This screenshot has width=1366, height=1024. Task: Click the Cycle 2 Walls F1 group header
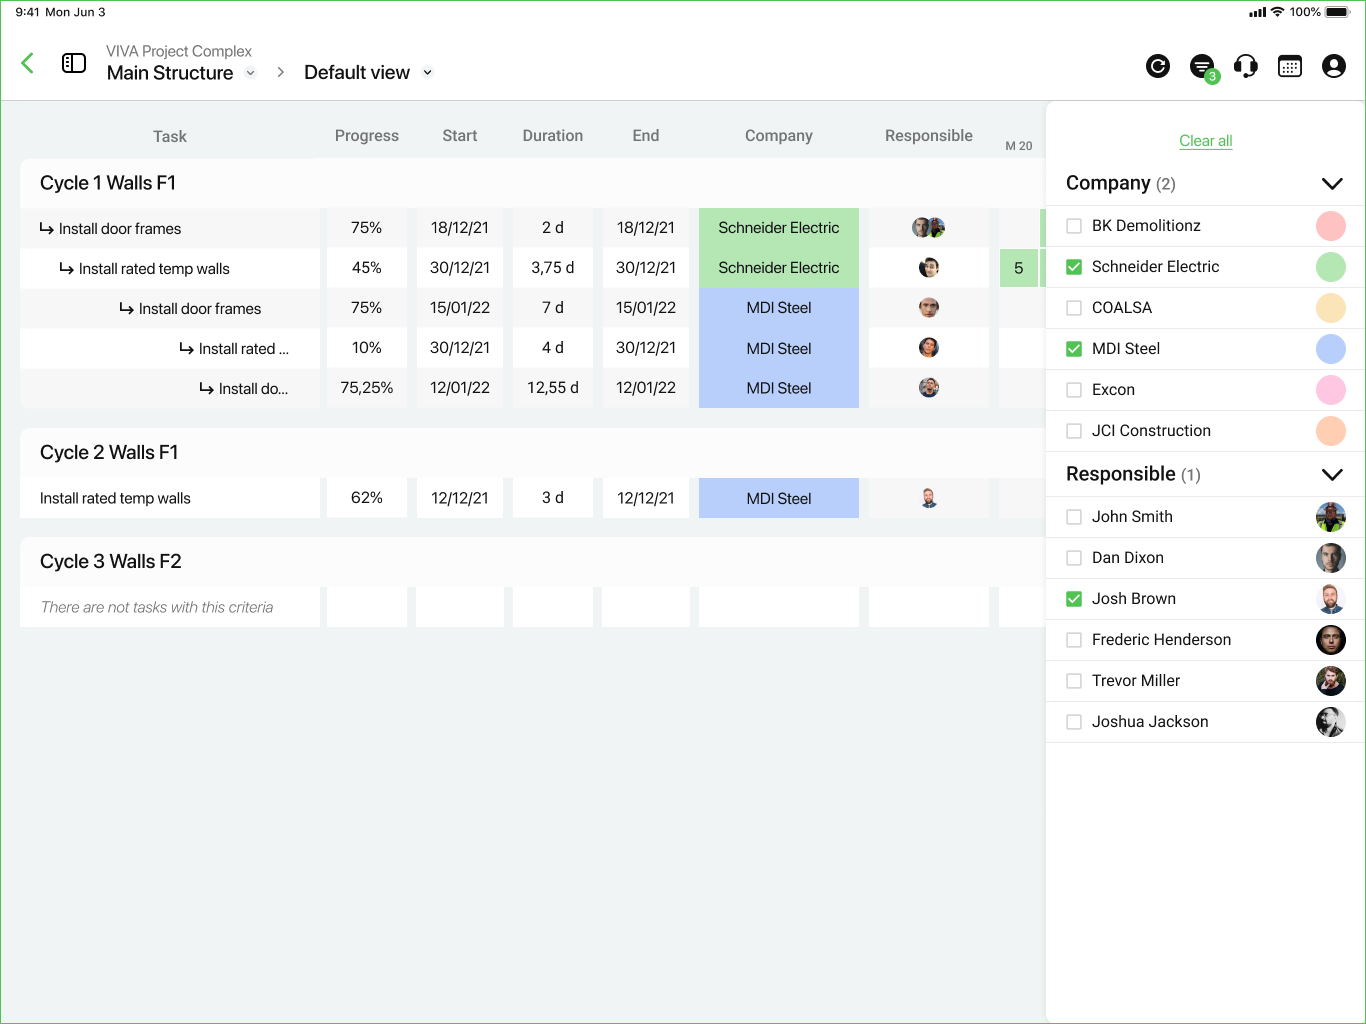532,453
